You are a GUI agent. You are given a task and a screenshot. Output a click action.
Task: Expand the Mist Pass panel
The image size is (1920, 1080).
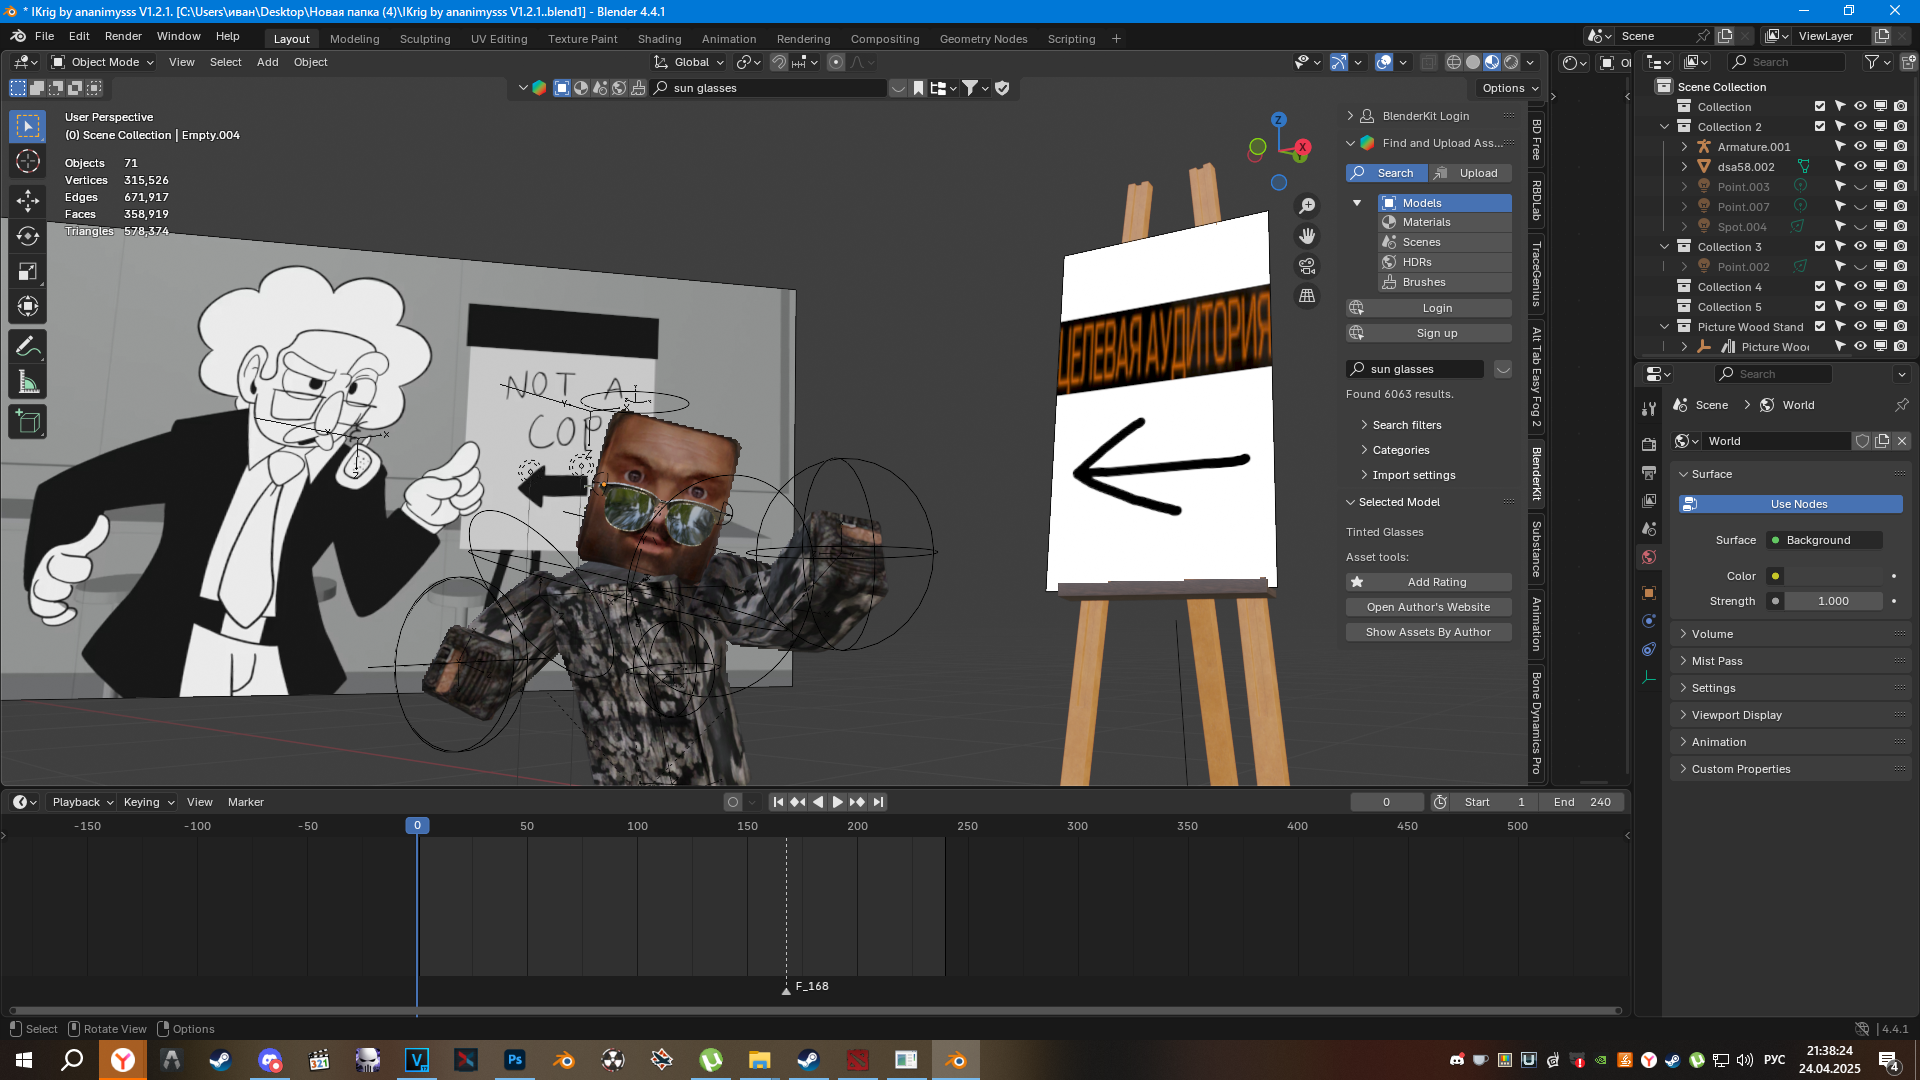point(1716,661)
